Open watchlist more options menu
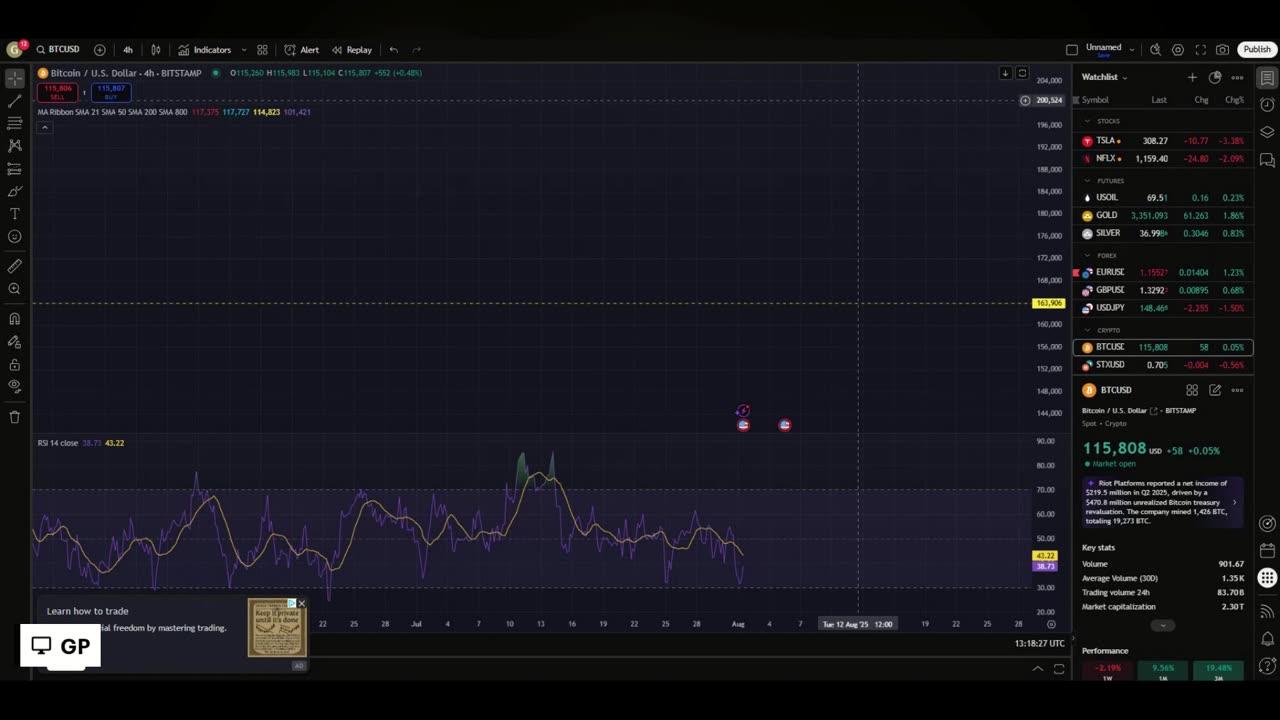Image resolution: width=1280 pixels, height=720 pixels. (x=1237, y=77)
